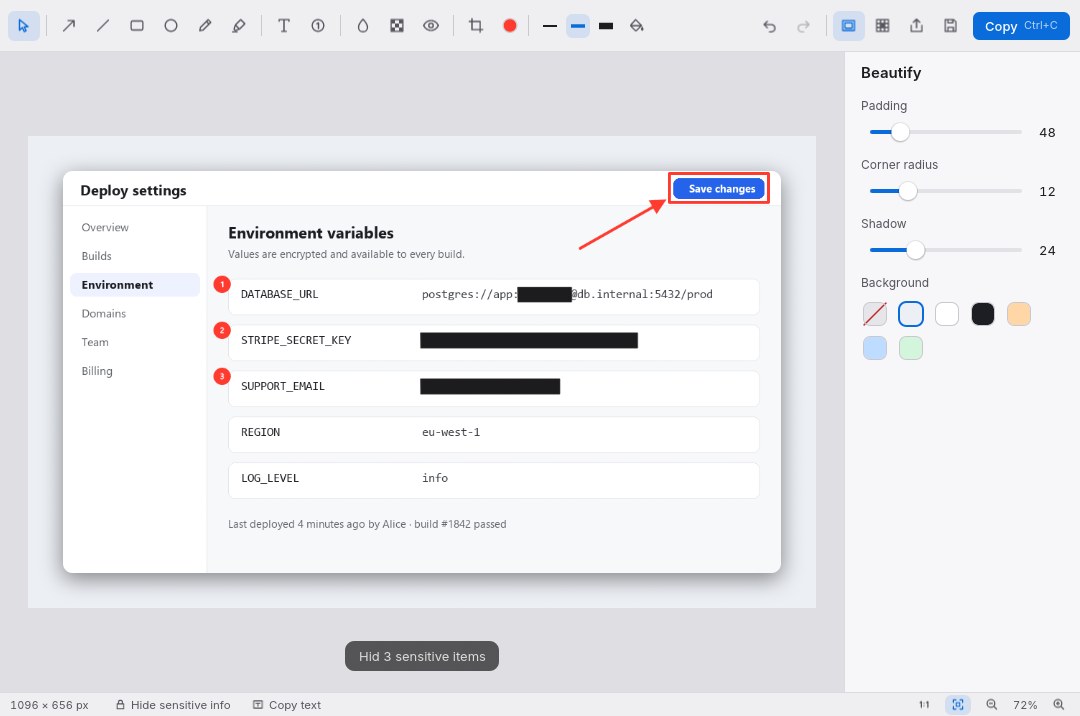Screen dimensions: 1080x716
Task: Click the LOG_LEVEL info row
Action: [x=494, y=480]
